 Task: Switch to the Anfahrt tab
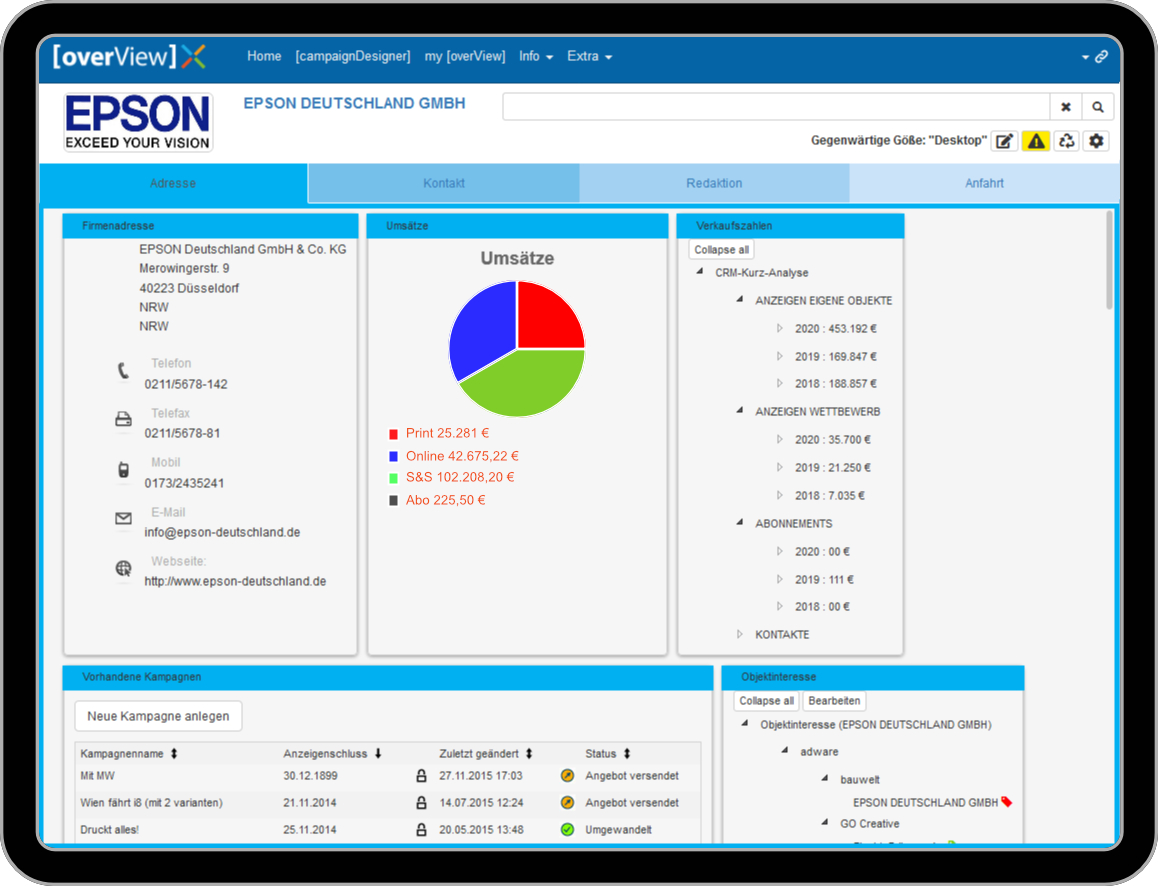click(x=984, y=183)
